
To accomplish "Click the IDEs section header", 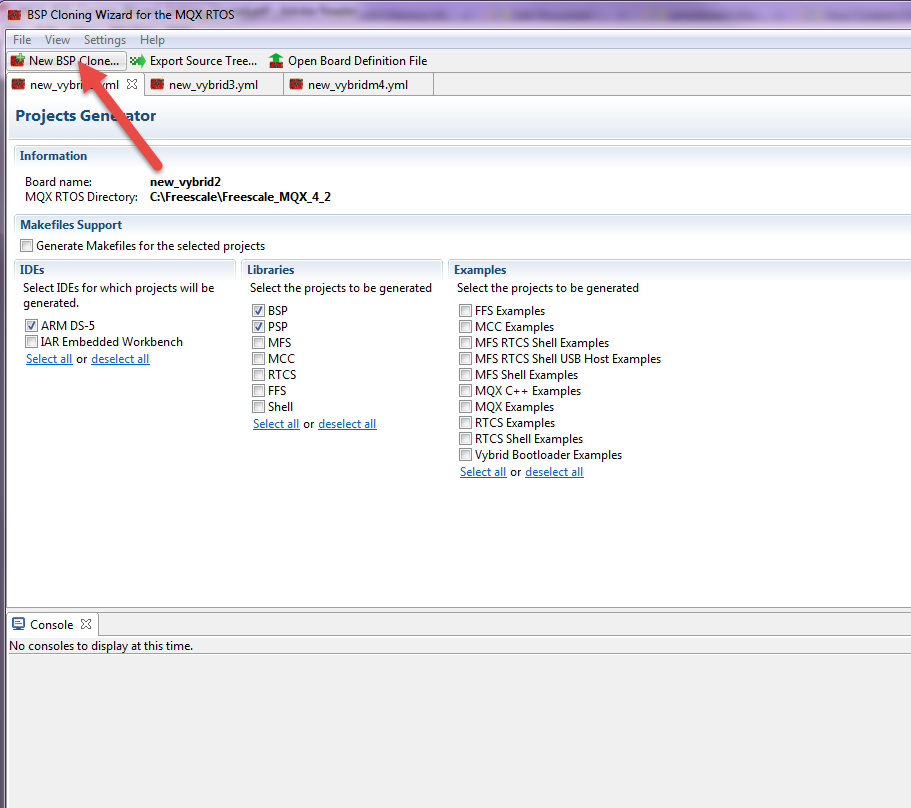I will [32, 270].
